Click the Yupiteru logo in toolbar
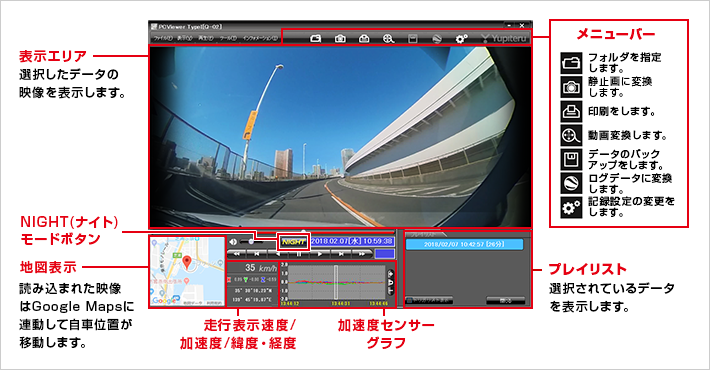The image size is (710, 370). tap(504, 39)
